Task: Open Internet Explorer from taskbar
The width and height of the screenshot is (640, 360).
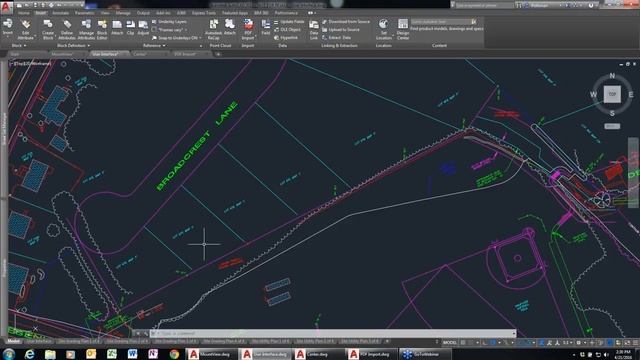Action: 29,354
